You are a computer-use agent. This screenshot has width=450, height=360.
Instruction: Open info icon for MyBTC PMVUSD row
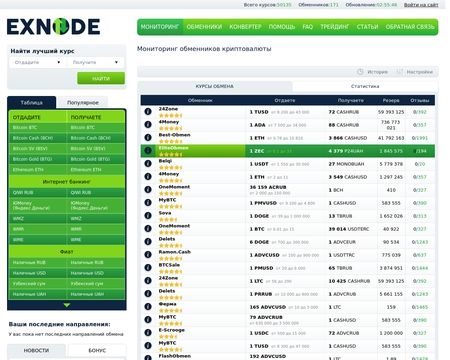148,203
